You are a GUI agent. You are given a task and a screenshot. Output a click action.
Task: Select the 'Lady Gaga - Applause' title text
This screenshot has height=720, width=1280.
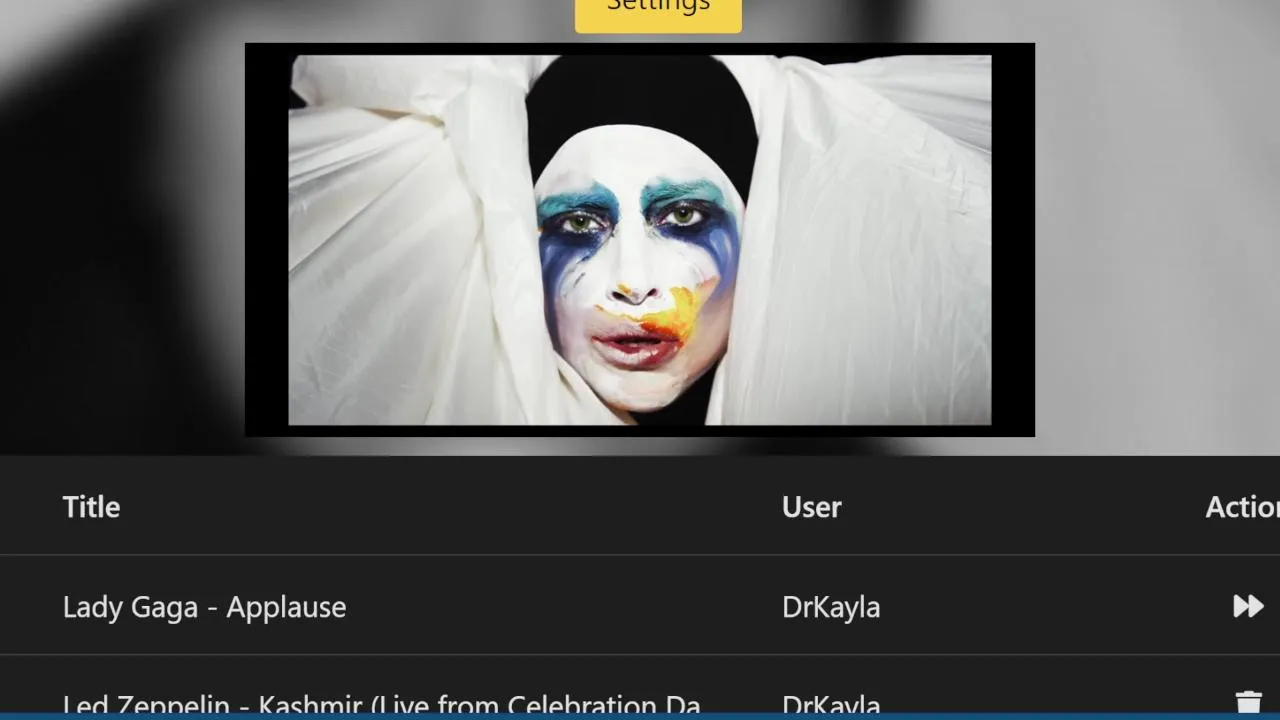(204, 607)
